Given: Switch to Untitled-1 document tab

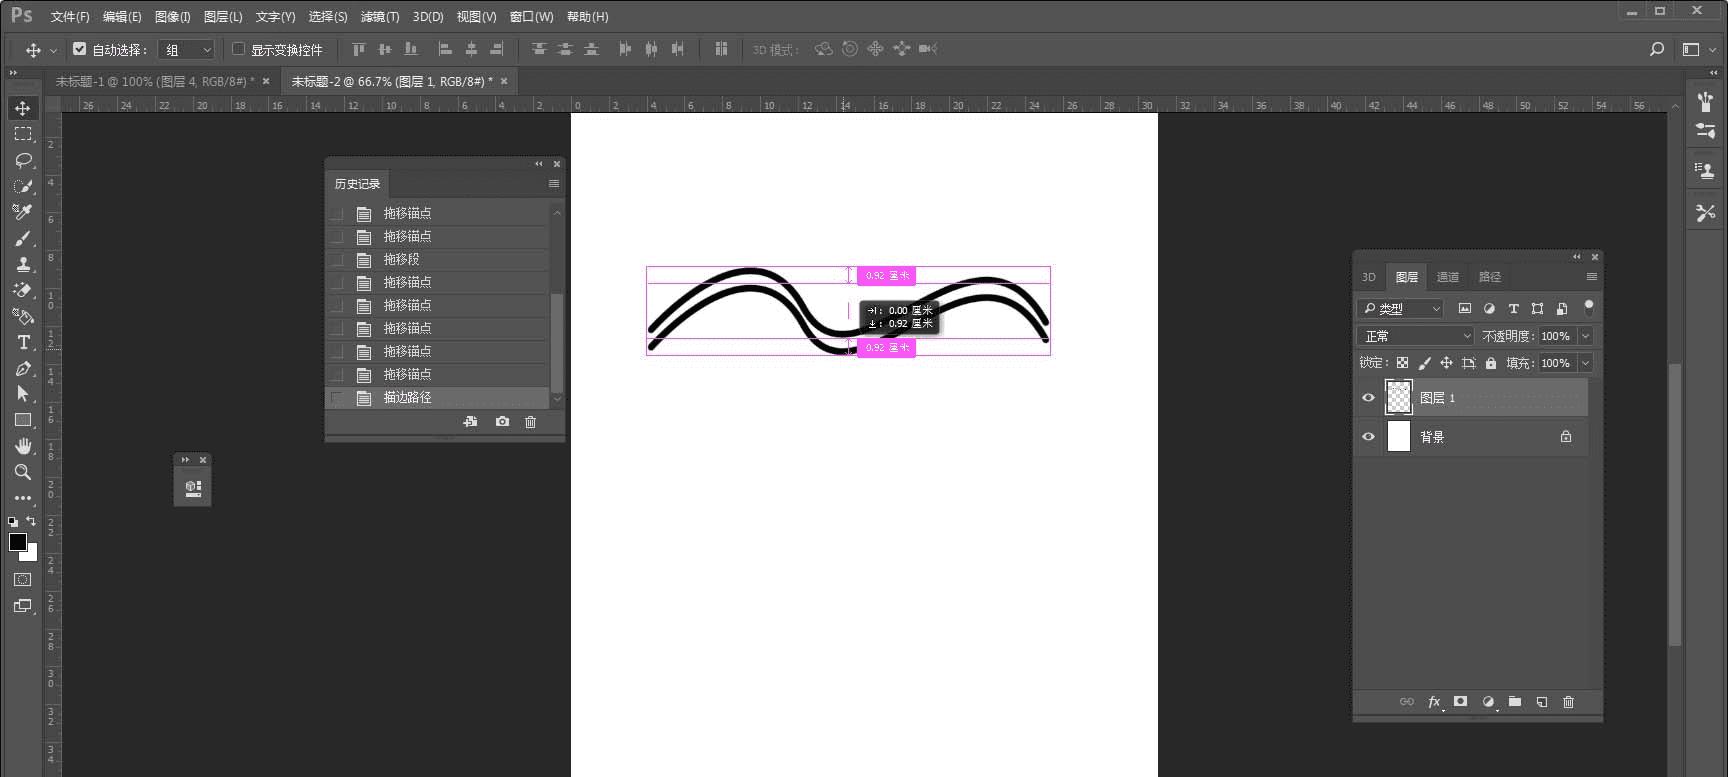Looking at the screenshot, I should [154, 81].
